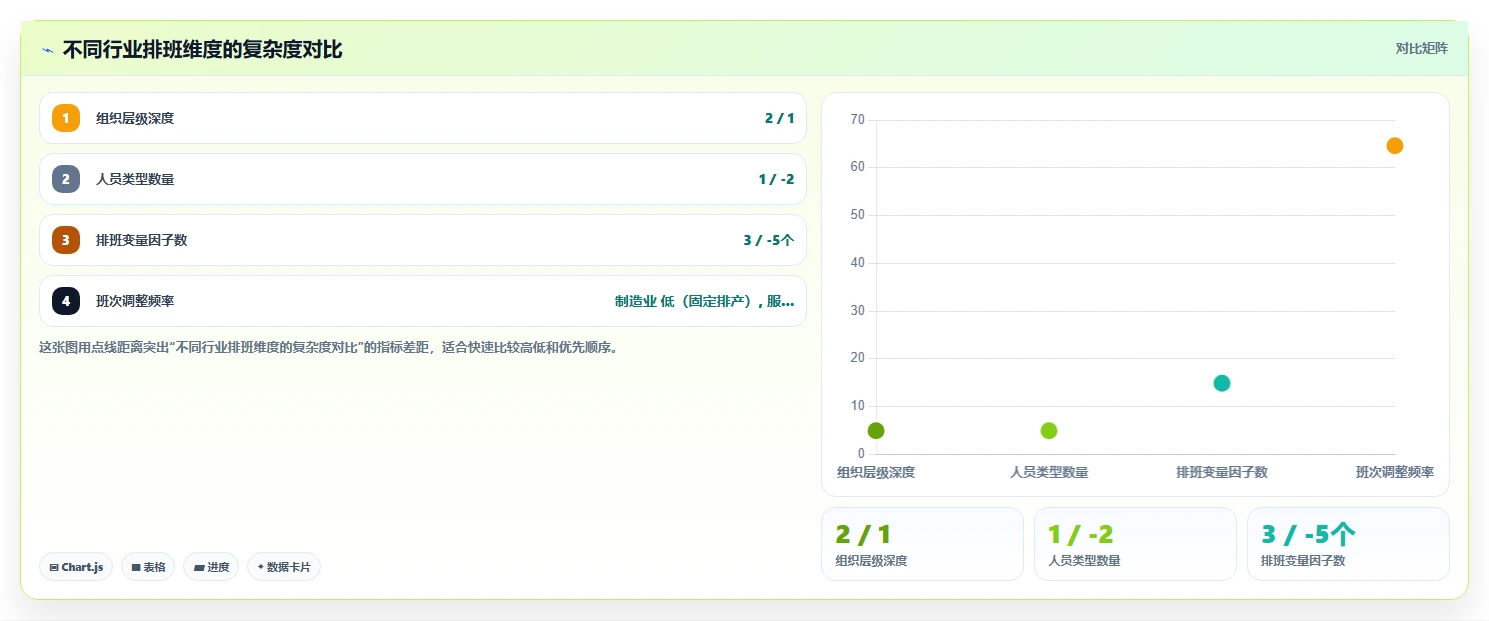Click the 对比矩阵 label

[x=1421, y=48]
